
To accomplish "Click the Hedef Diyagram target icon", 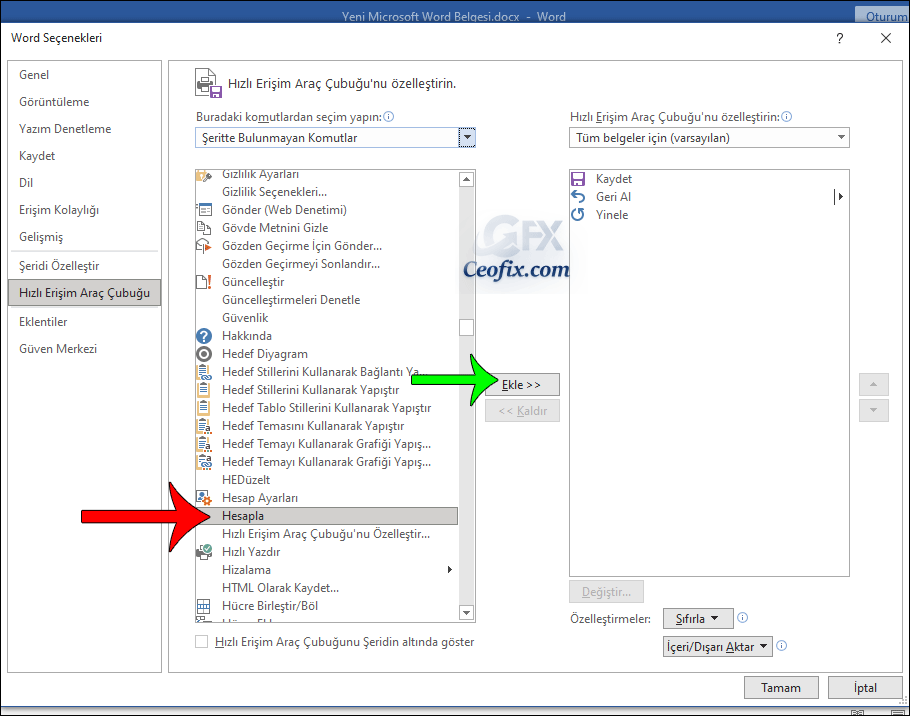I will [x=204, y=354].
